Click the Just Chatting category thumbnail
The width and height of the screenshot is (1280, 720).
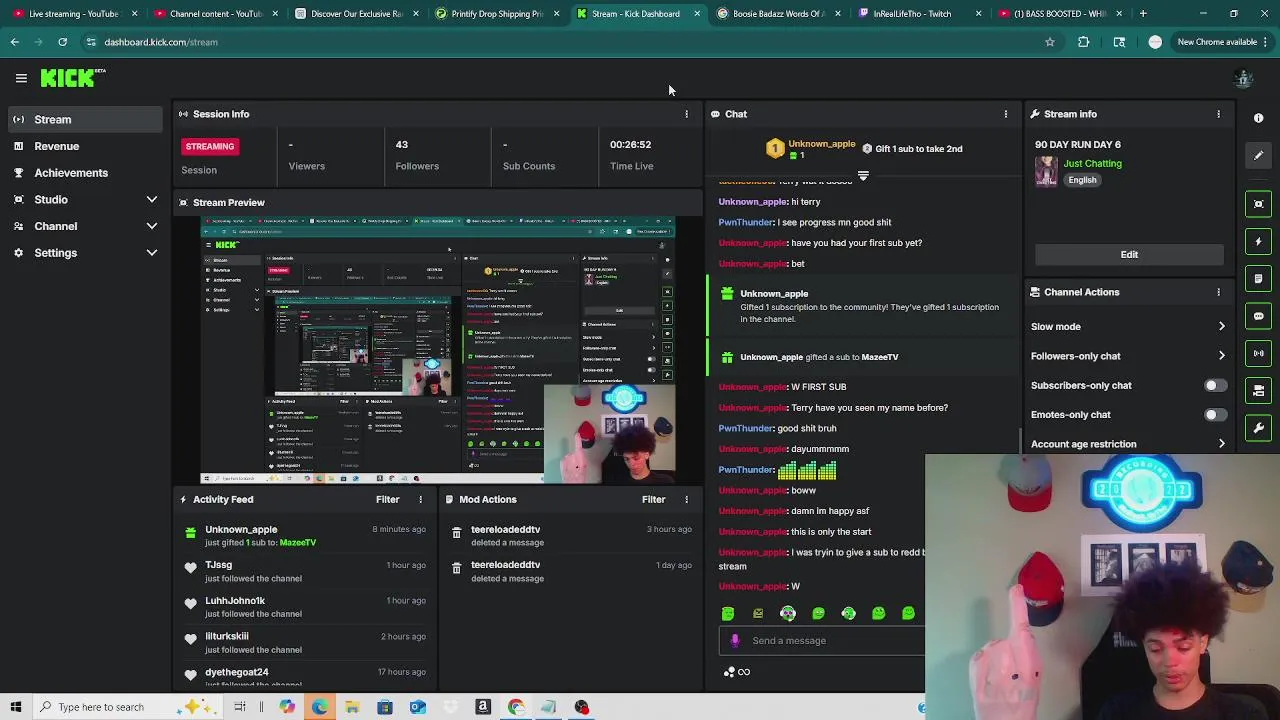pos(1046,171)
